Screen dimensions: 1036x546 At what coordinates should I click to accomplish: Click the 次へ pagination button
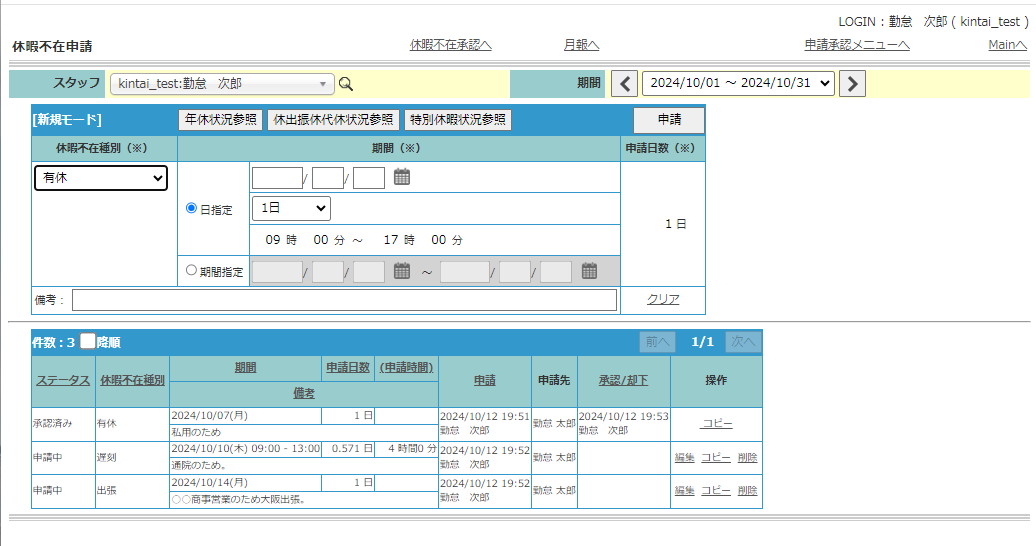pos(743,342)
